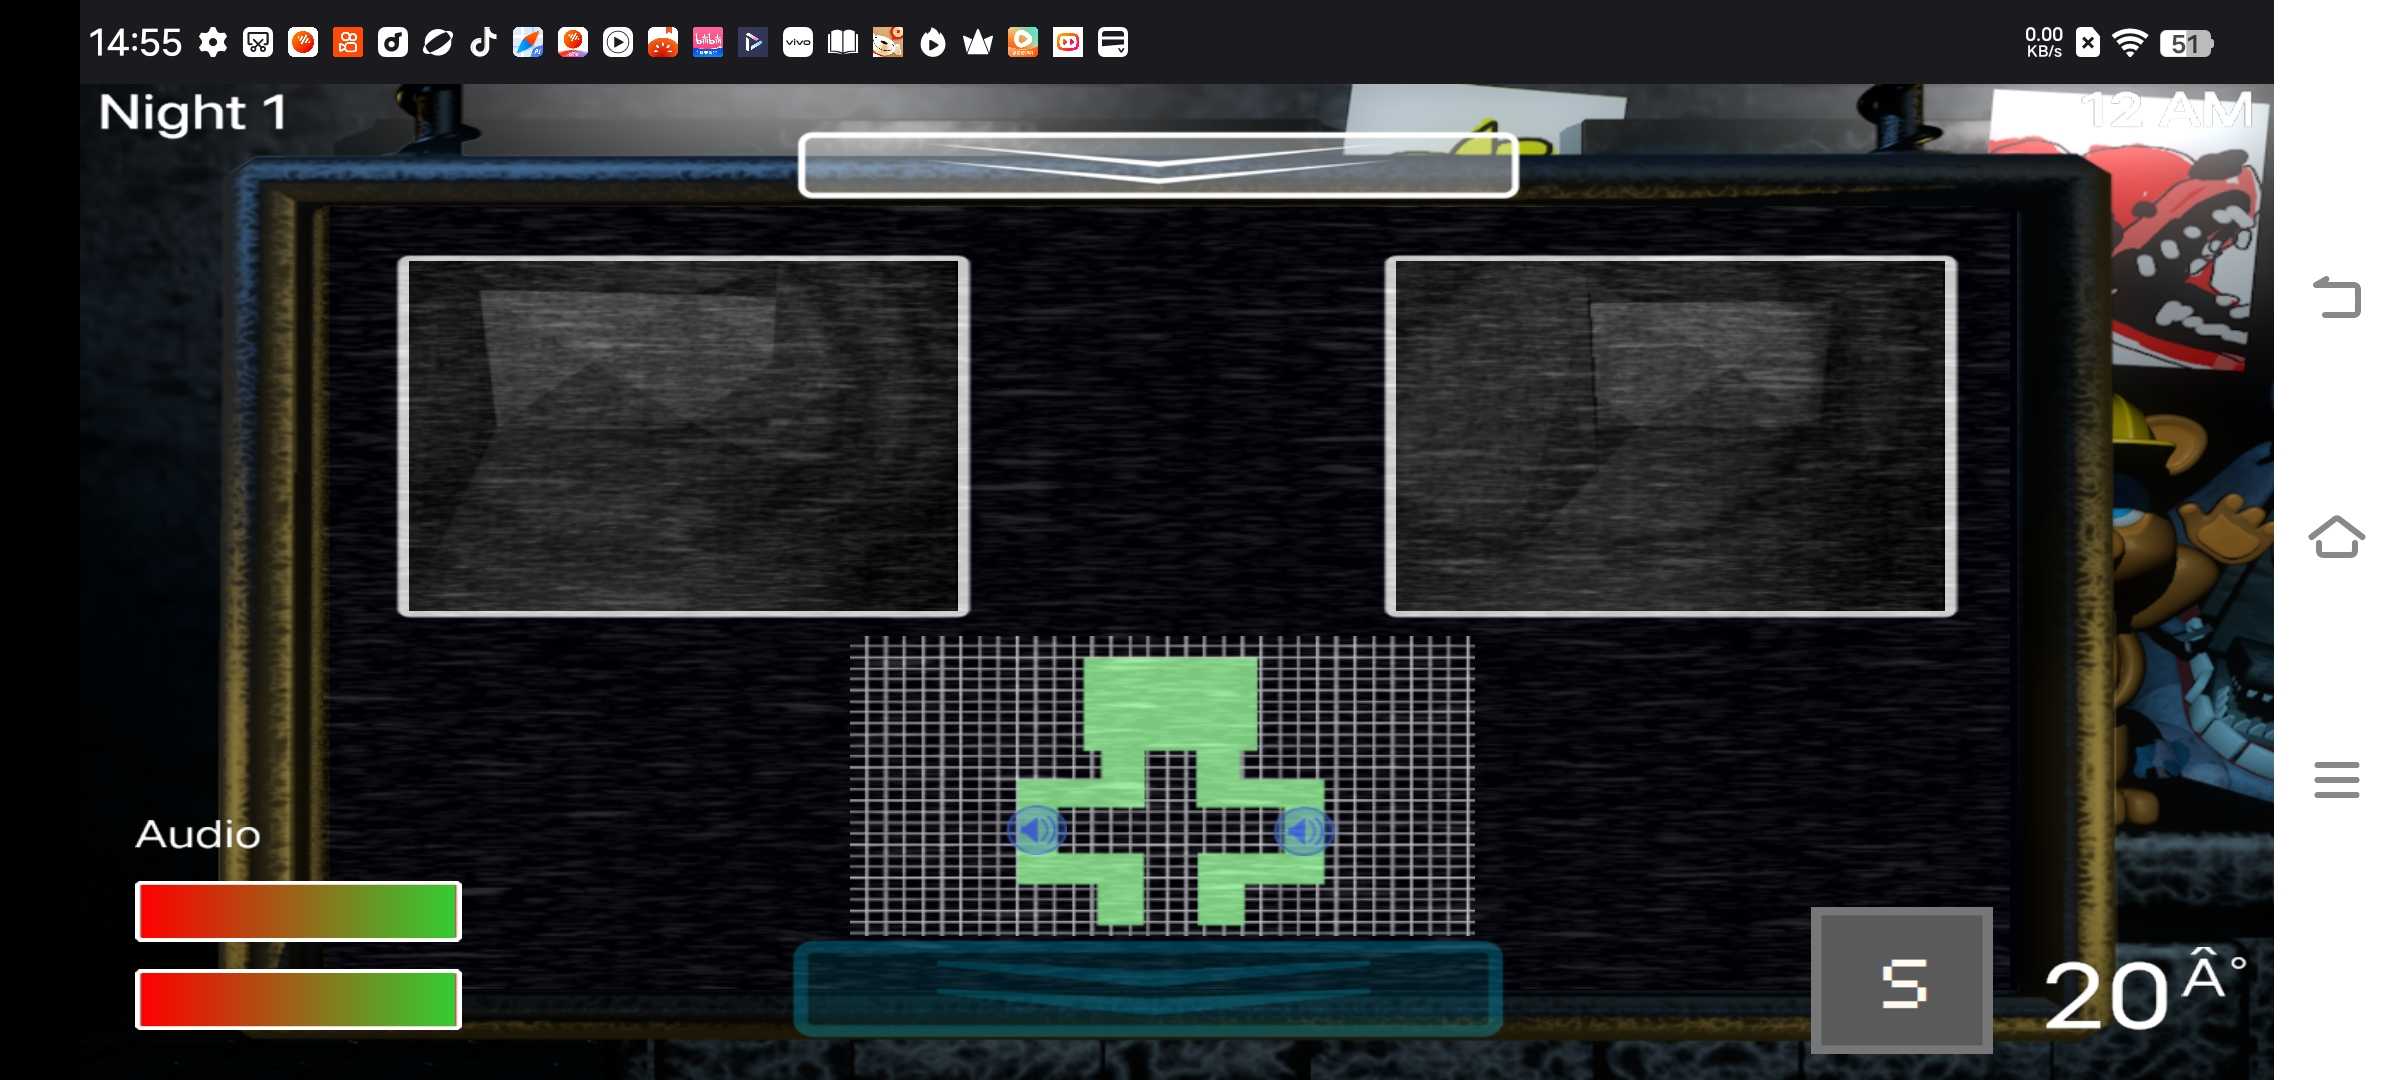Tap the flame play notification icon
The height and width of the screenshot is (1080, 2400).
coord(933,42)
